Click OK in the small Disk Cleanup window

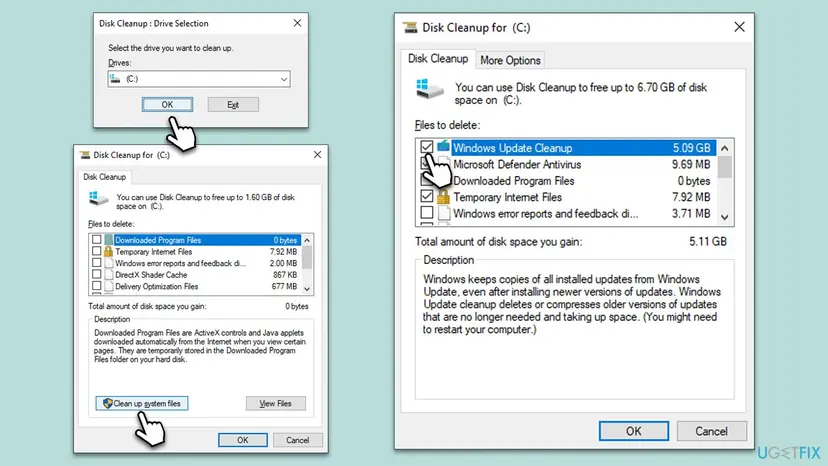(243, 440)
